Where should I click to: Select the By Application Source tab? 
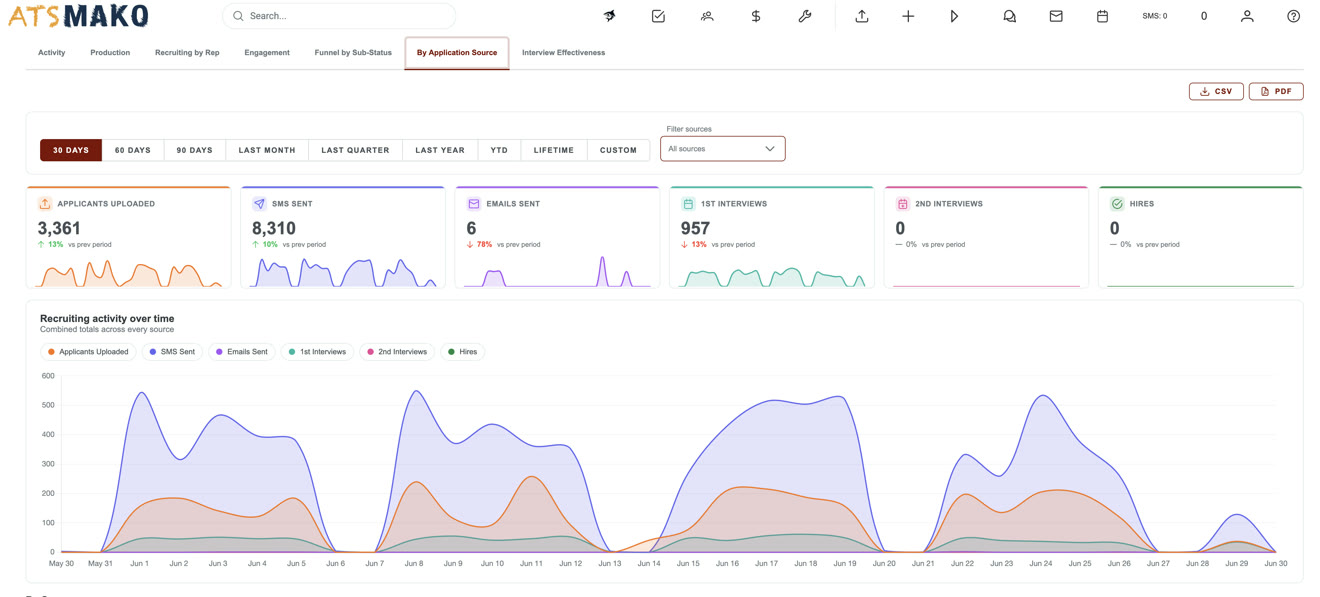coord(457,53)
